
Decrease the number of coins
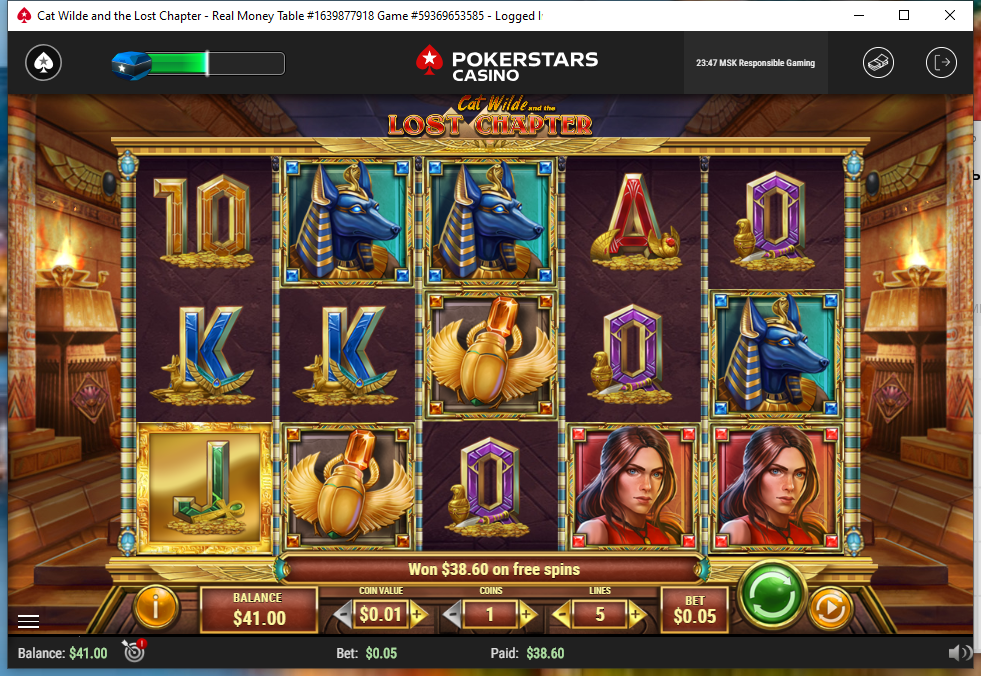pos(452,615)
